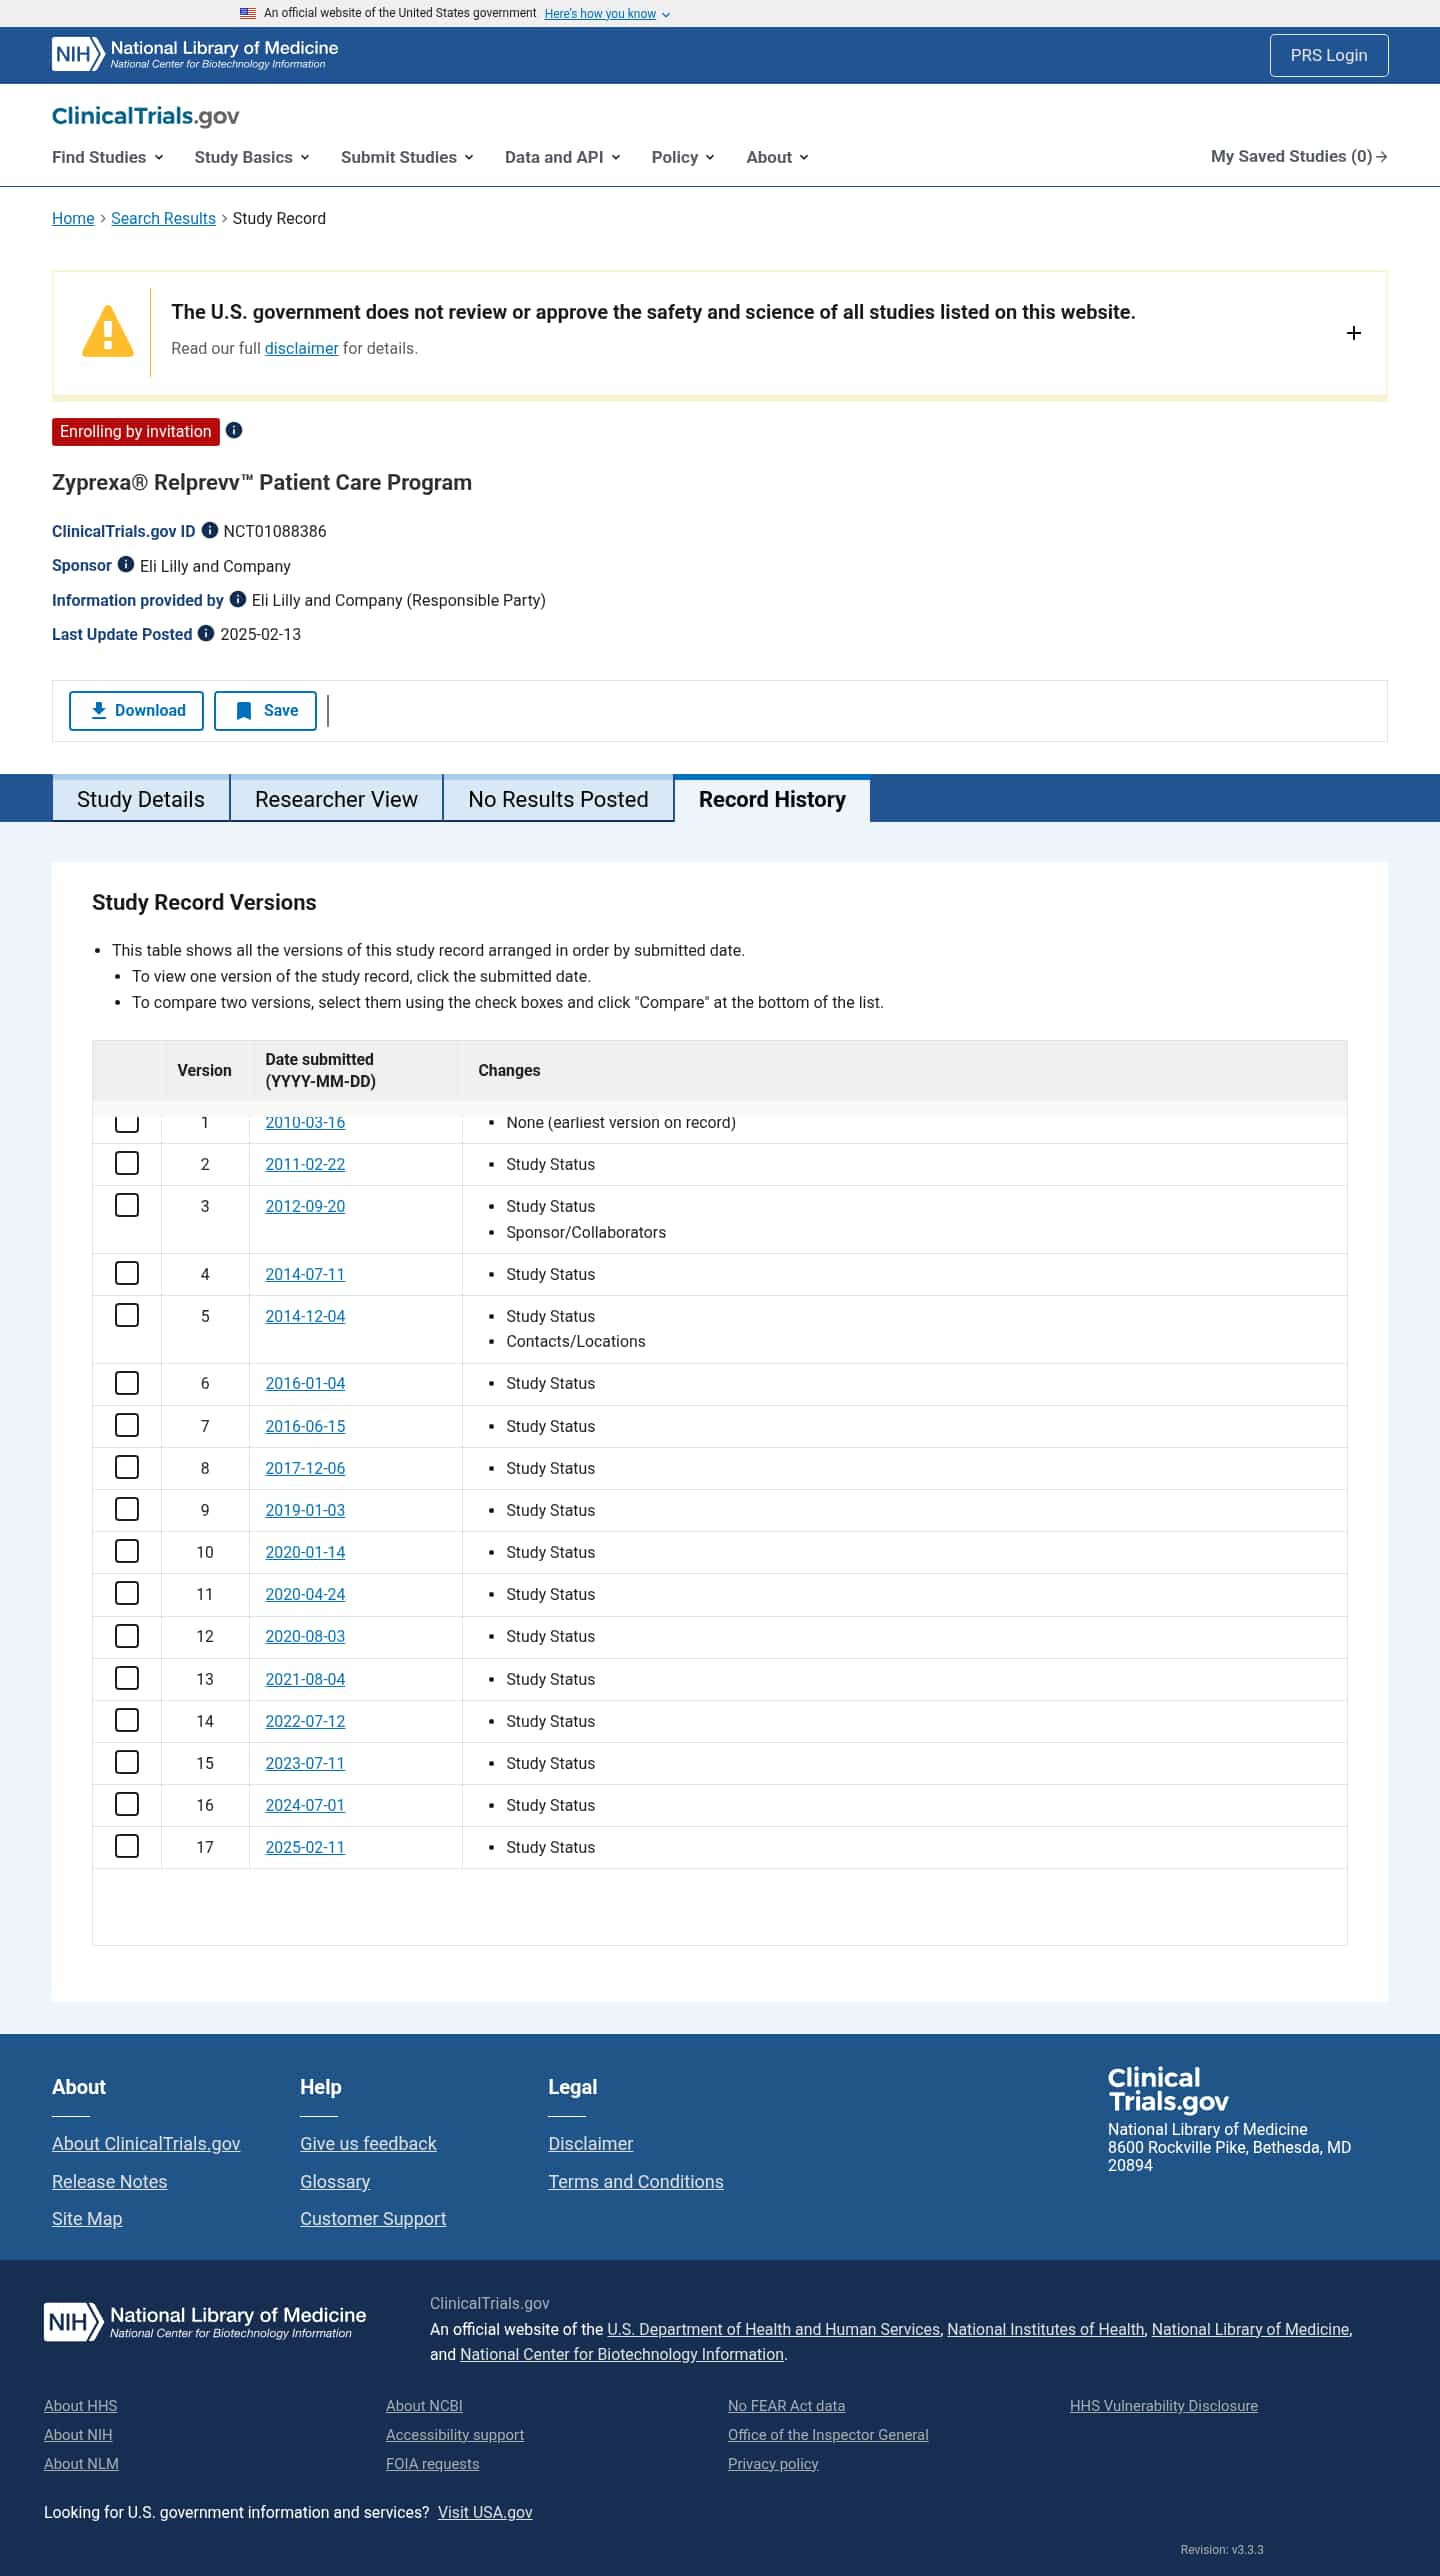Open the version submitted 2014-12-04

coord(305,1316)
